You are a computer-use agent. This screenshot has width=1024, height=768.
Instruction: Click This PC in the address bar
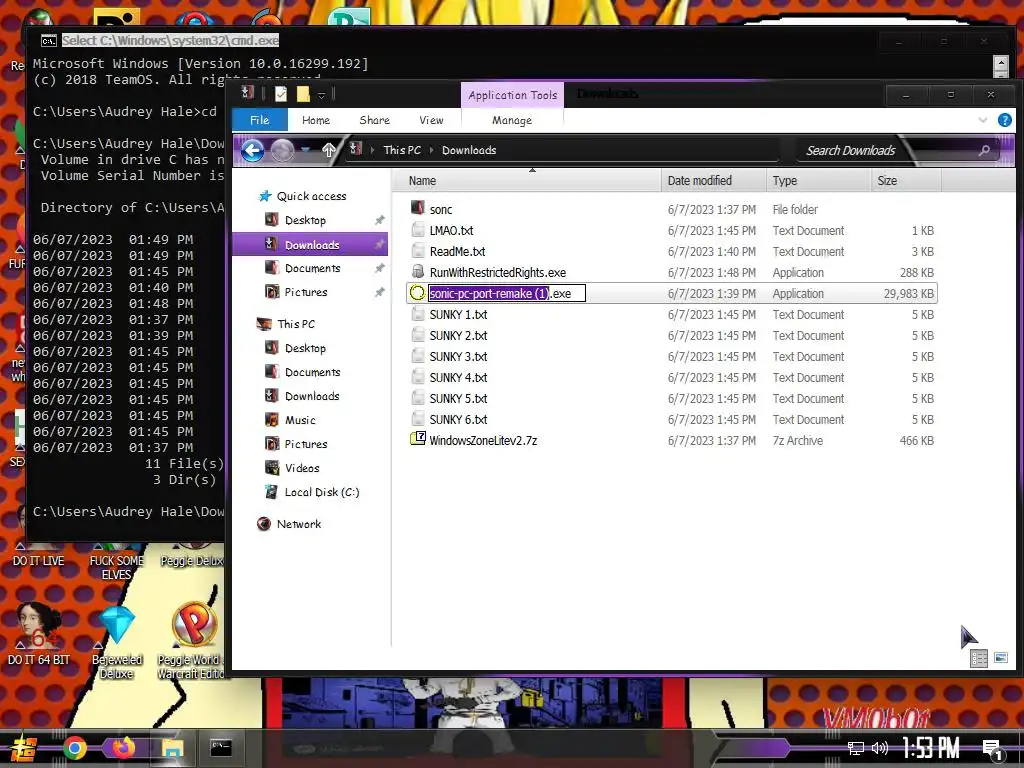402,150
